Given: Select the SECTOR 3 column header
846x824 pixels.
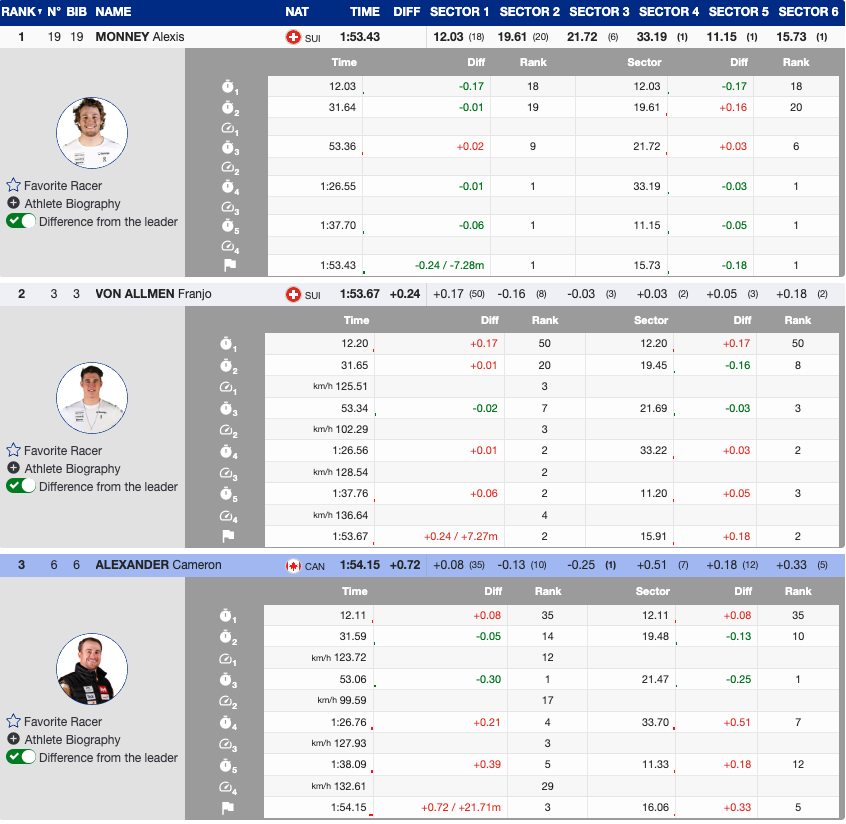Looking at the screenshot, I should (x=599, y=12).
